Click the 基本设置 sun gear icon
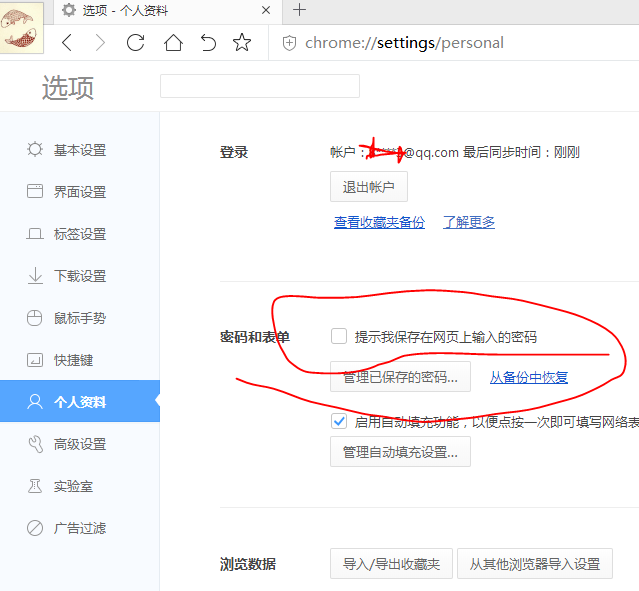The height and width of the screenshot is (591, 639). (35, 149)
